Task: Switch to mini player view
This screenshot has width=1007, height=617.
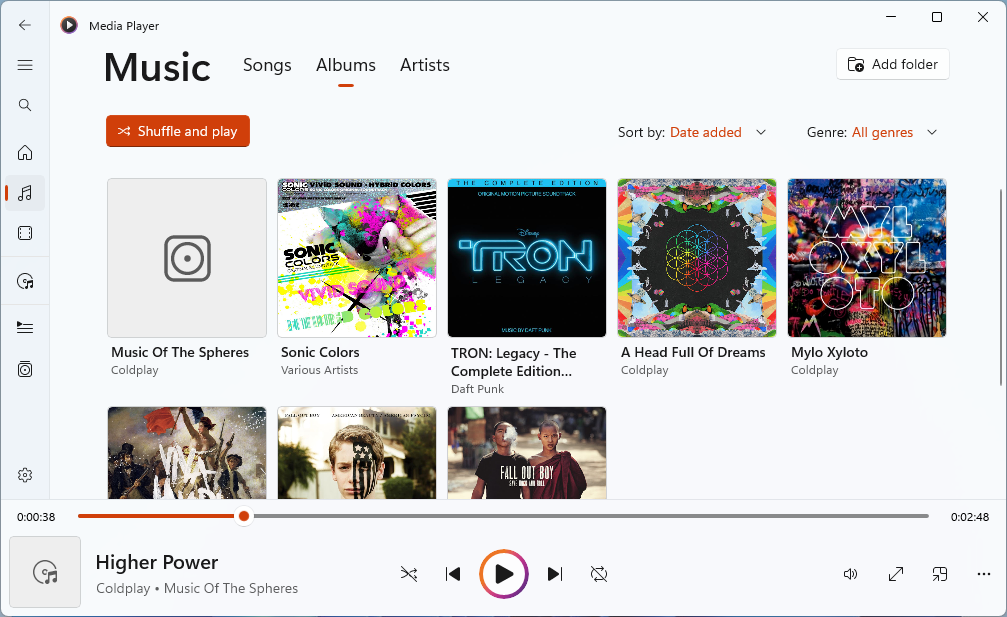Action: tap(940, 574)
